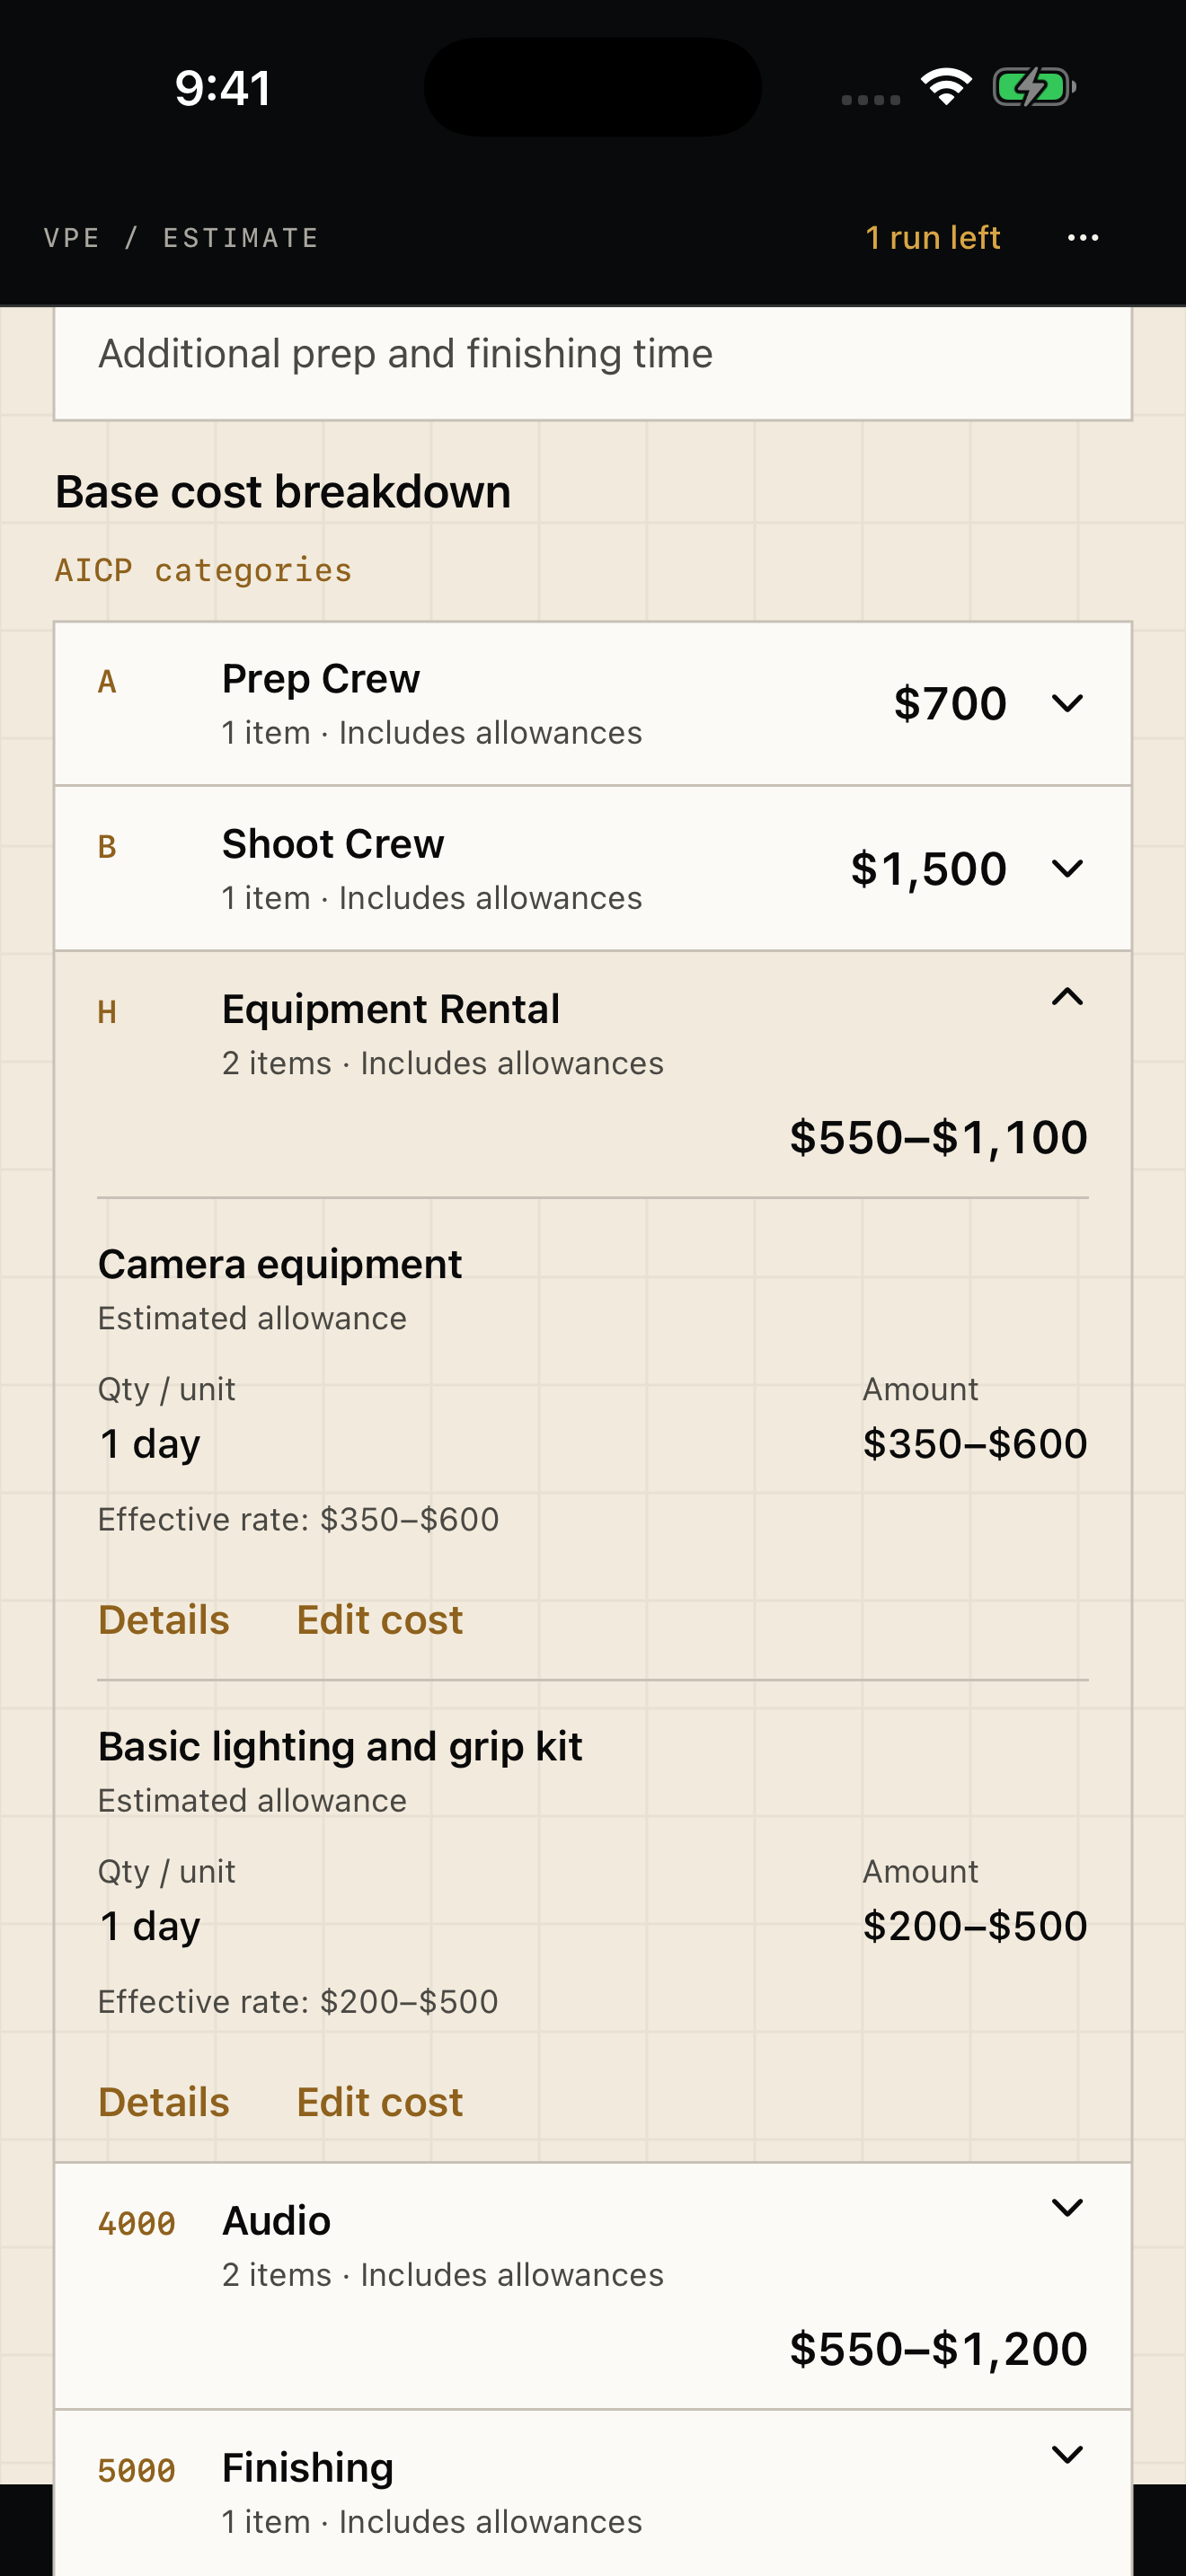Tap the 'Base cost breakdown' heading
This screenshot has width=1186, height=2576.
(283, 491)
